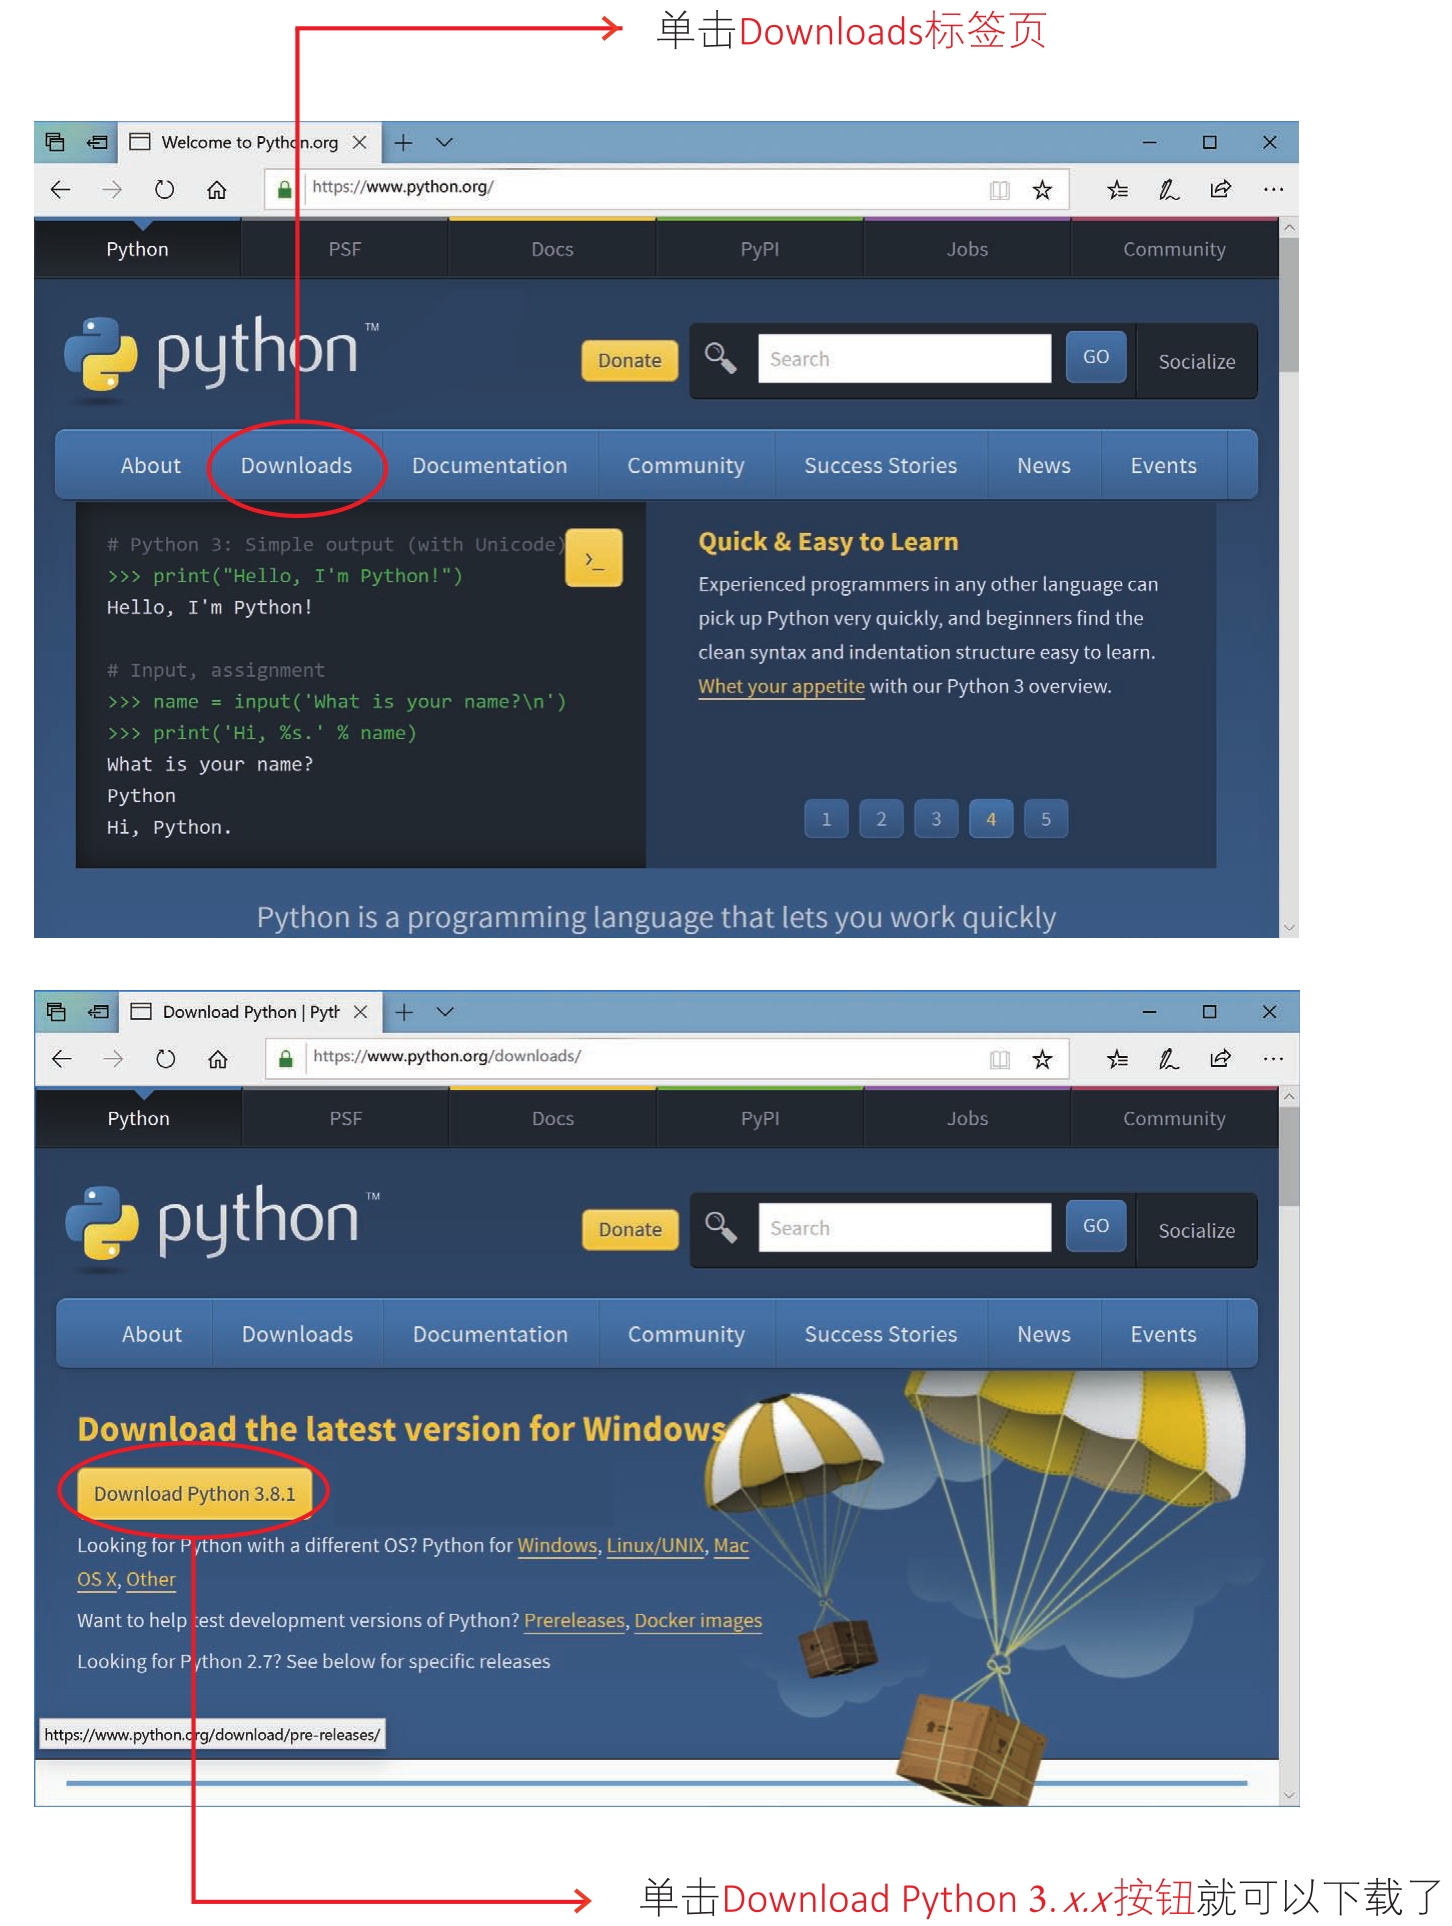The width and height of the screenshot is (1452, 1926).
Task: Open Community menu on bottom Python page
Action: point(686,1335)
